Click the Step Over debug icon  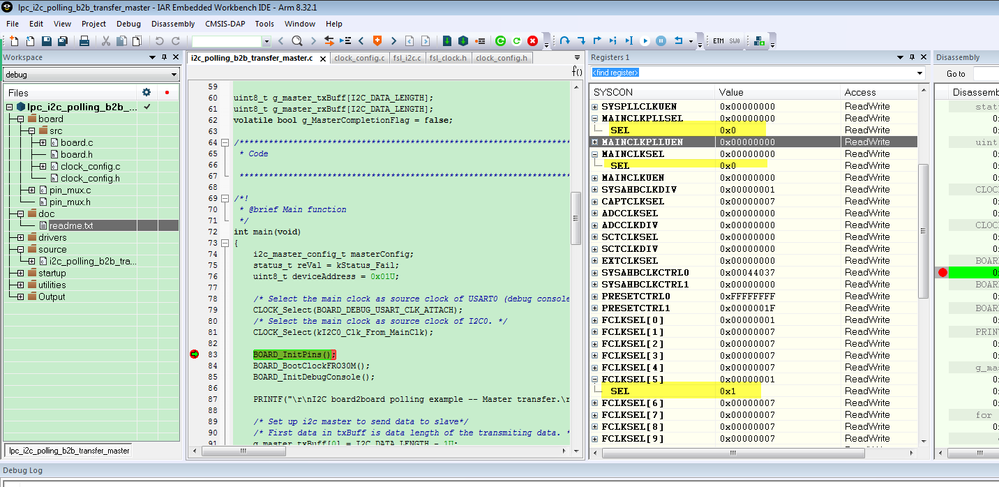(x=564, y=41)
